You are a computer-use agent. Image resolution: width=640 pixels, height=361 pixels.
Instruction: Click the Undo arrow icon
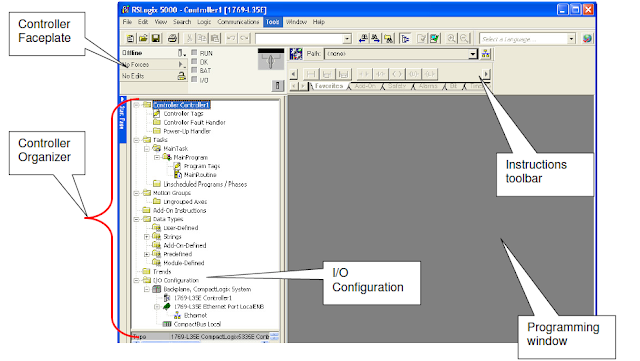click(x=231, y=38)
